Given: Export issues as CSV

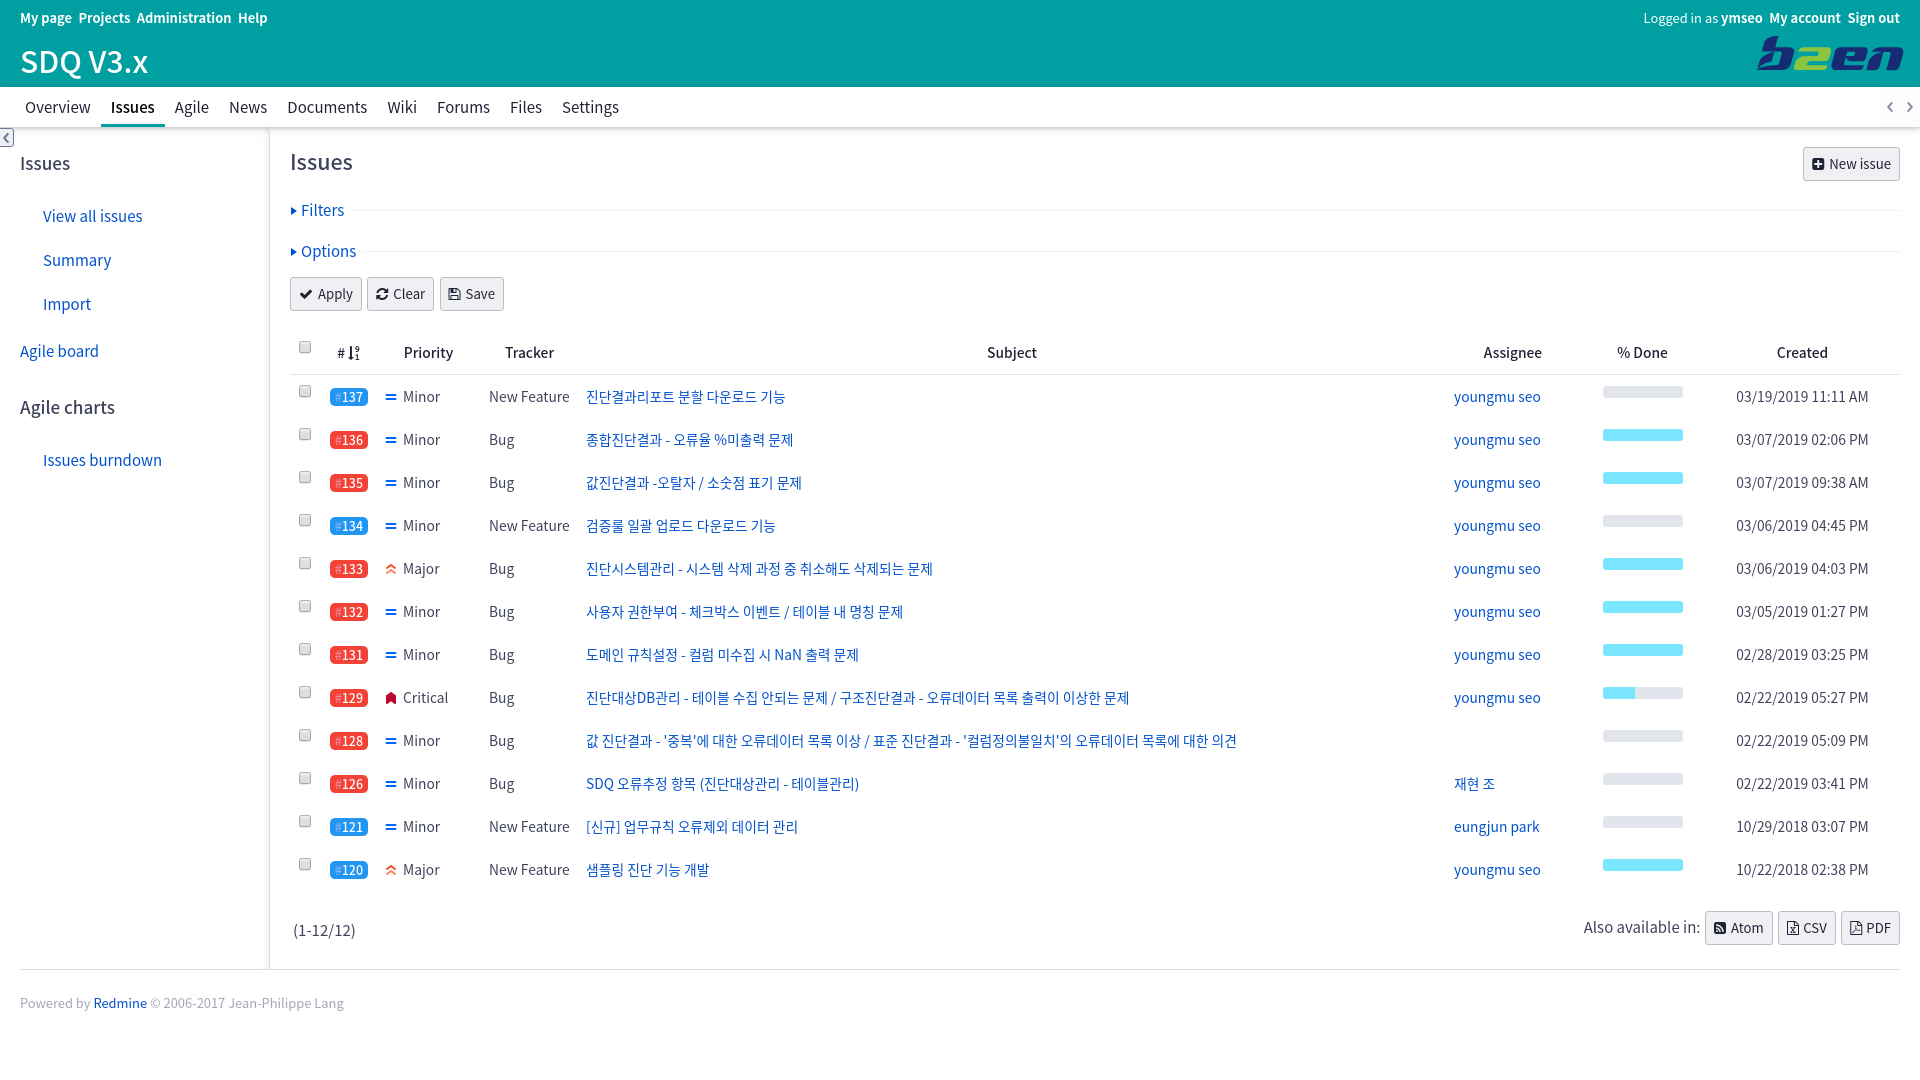Looking at the screenshot, I should point(1806,928).
